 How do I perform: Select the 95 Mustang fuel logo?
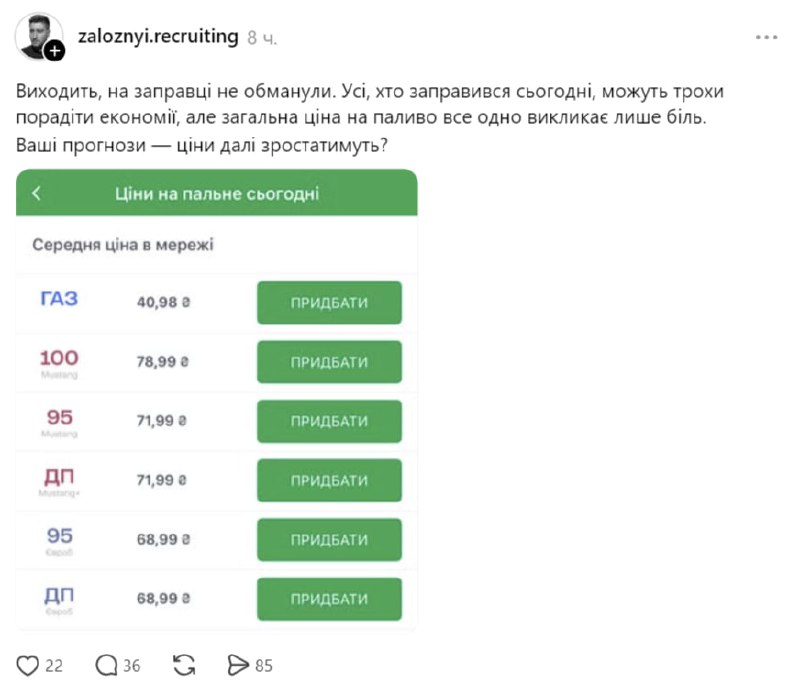click(59, 421)
